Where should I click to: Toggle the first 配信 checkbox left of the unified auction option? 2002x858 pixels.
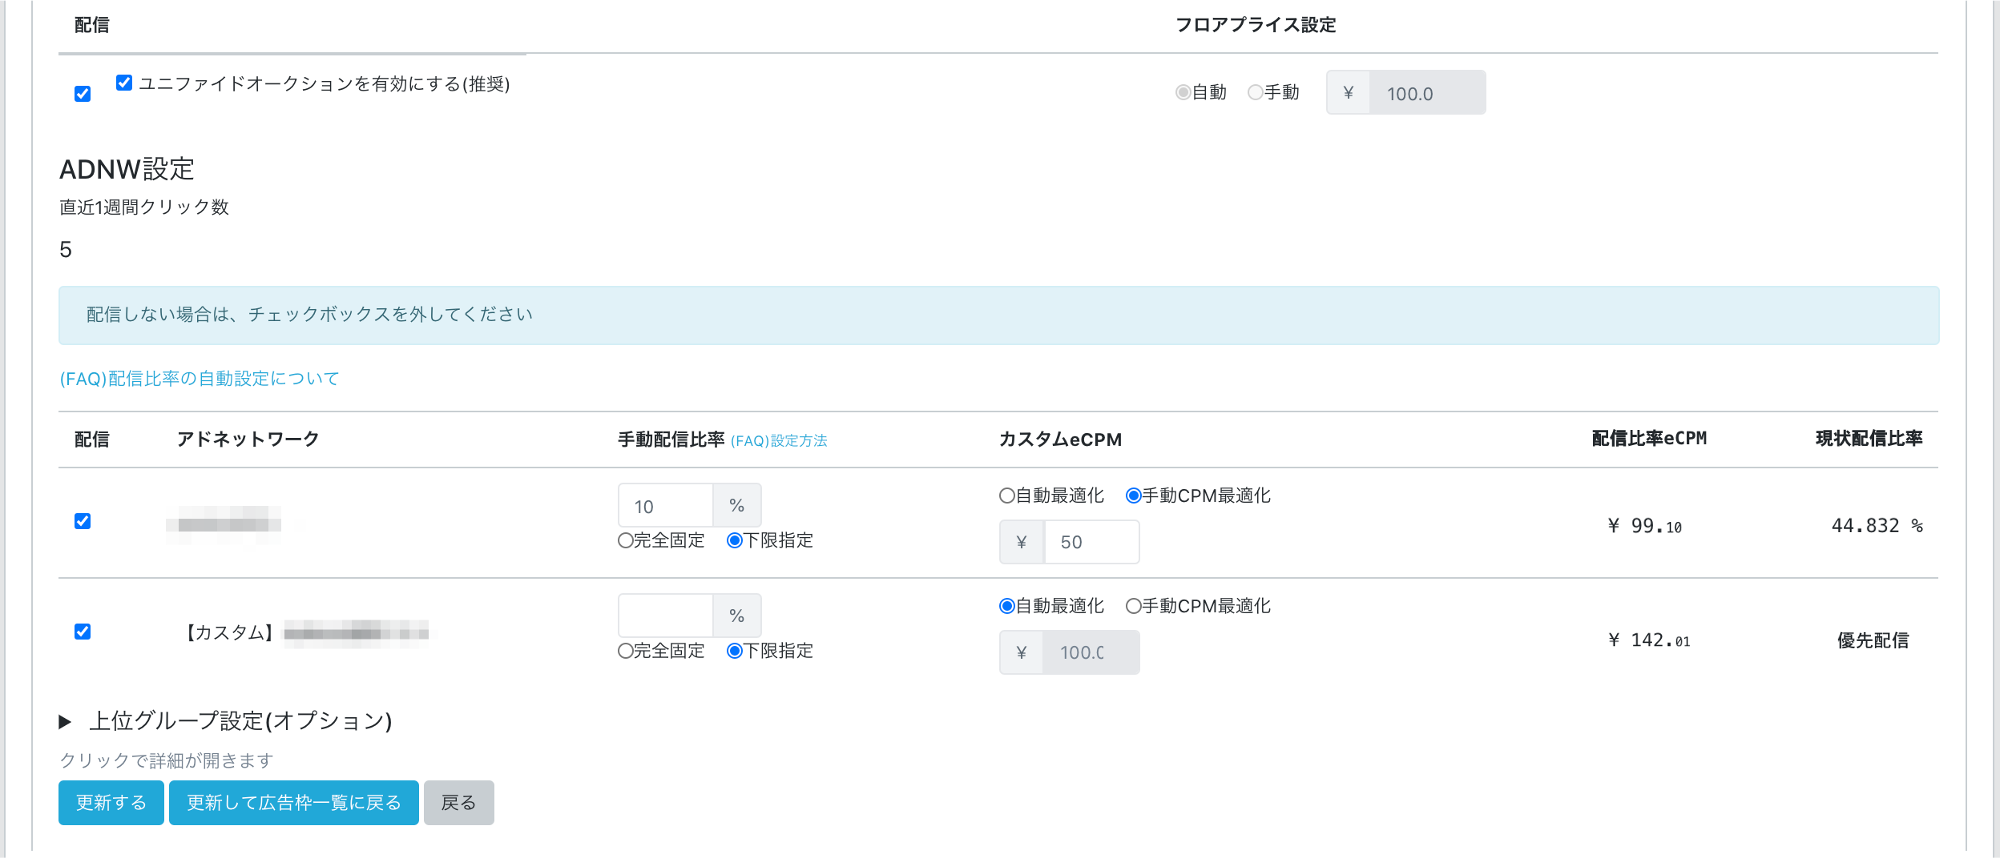click(x=83, y=94)
